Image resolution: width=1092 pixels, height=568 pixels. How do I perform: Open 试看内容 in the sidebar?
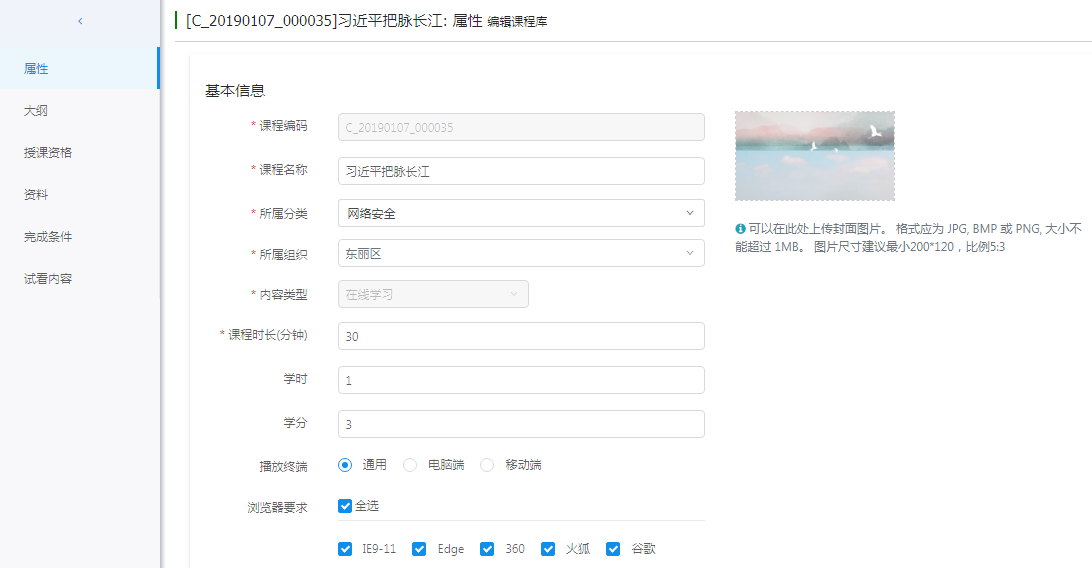[x=48, y=279]
